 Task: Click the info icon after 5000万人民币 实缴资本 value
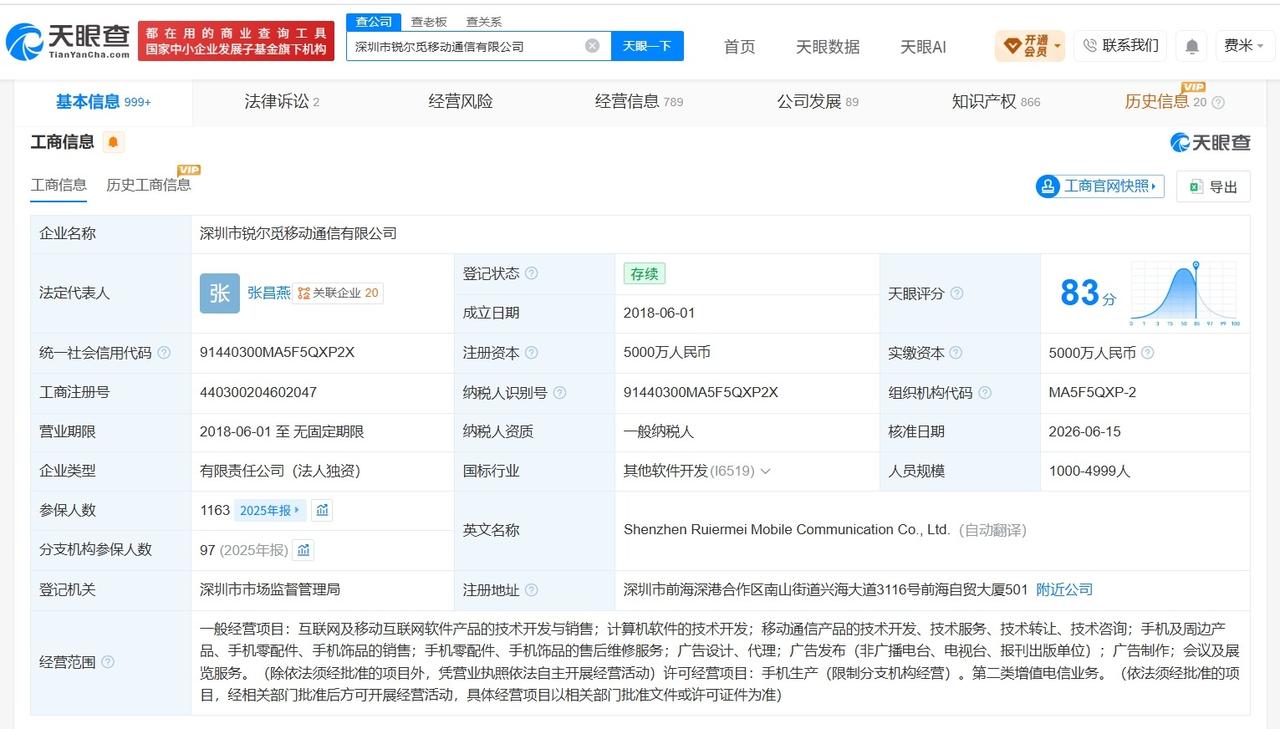click(x=1147, y=353)
